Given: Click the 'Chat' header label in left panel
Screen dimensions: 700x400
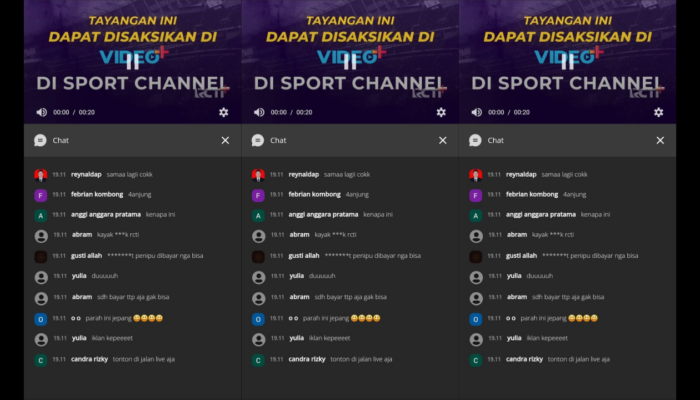Looking at the screenshot, I should pos(61,140).
